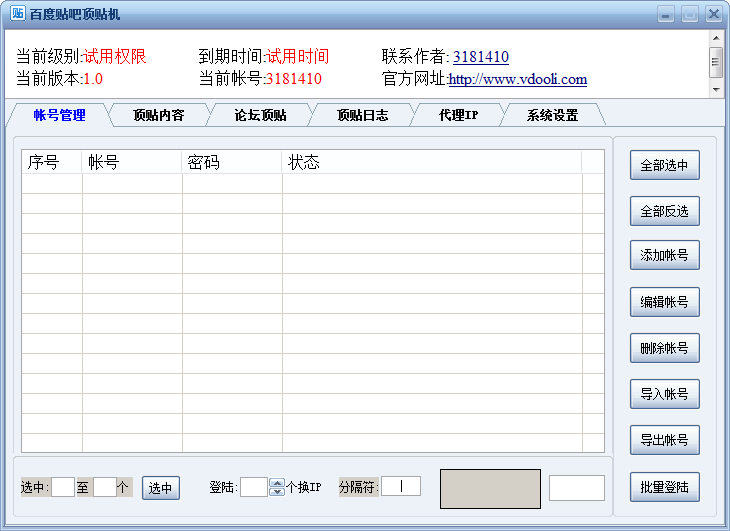
Task: Switch to the 代理IP tab
Action: point(458,115)
